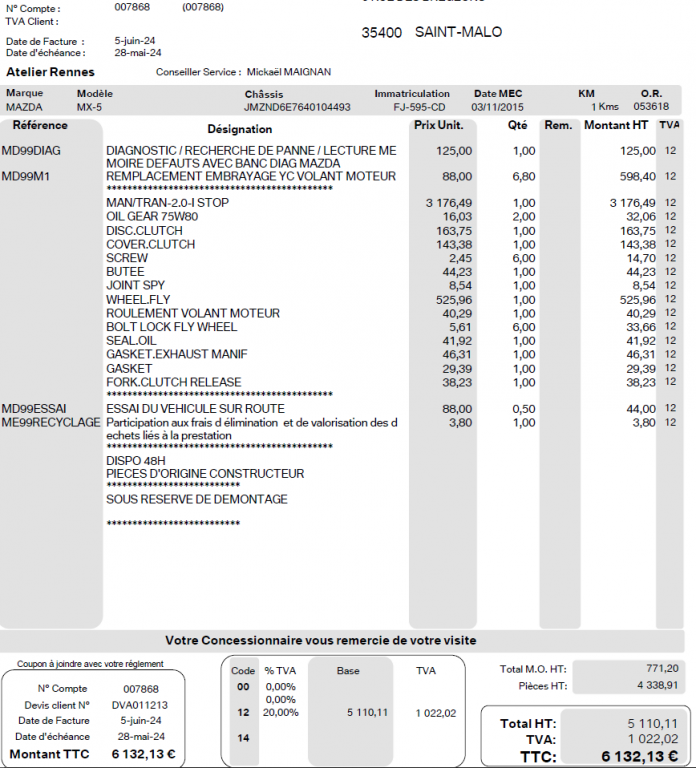
Task: Click the TTC total 6 132,13 € at bottom right
Action: click(640, 756)
